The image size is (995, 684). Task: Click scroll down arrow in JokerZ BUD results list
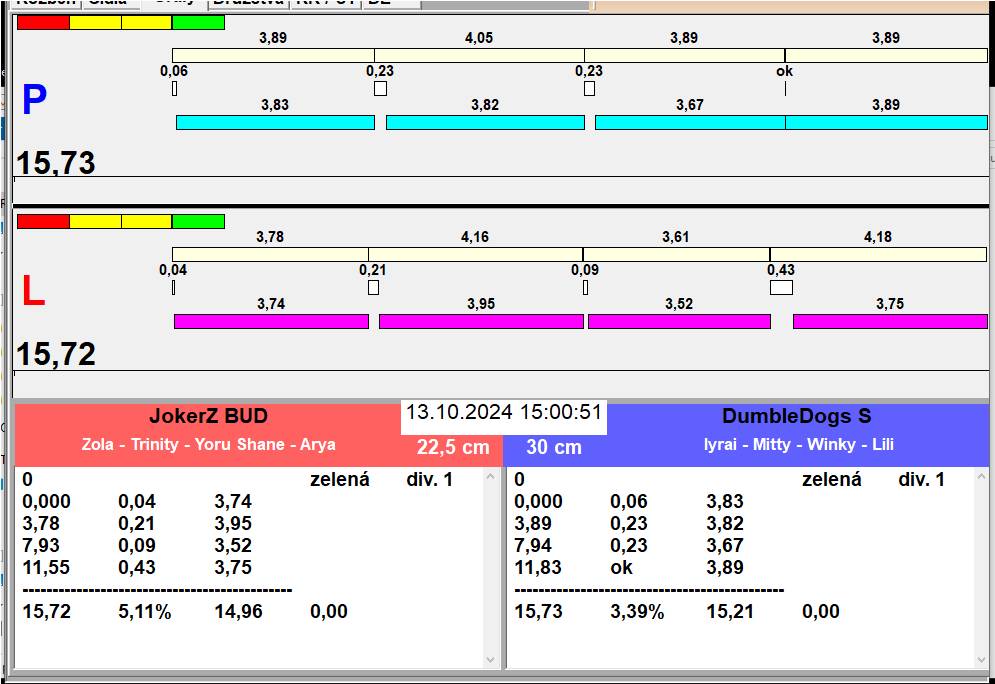point(491,660)
